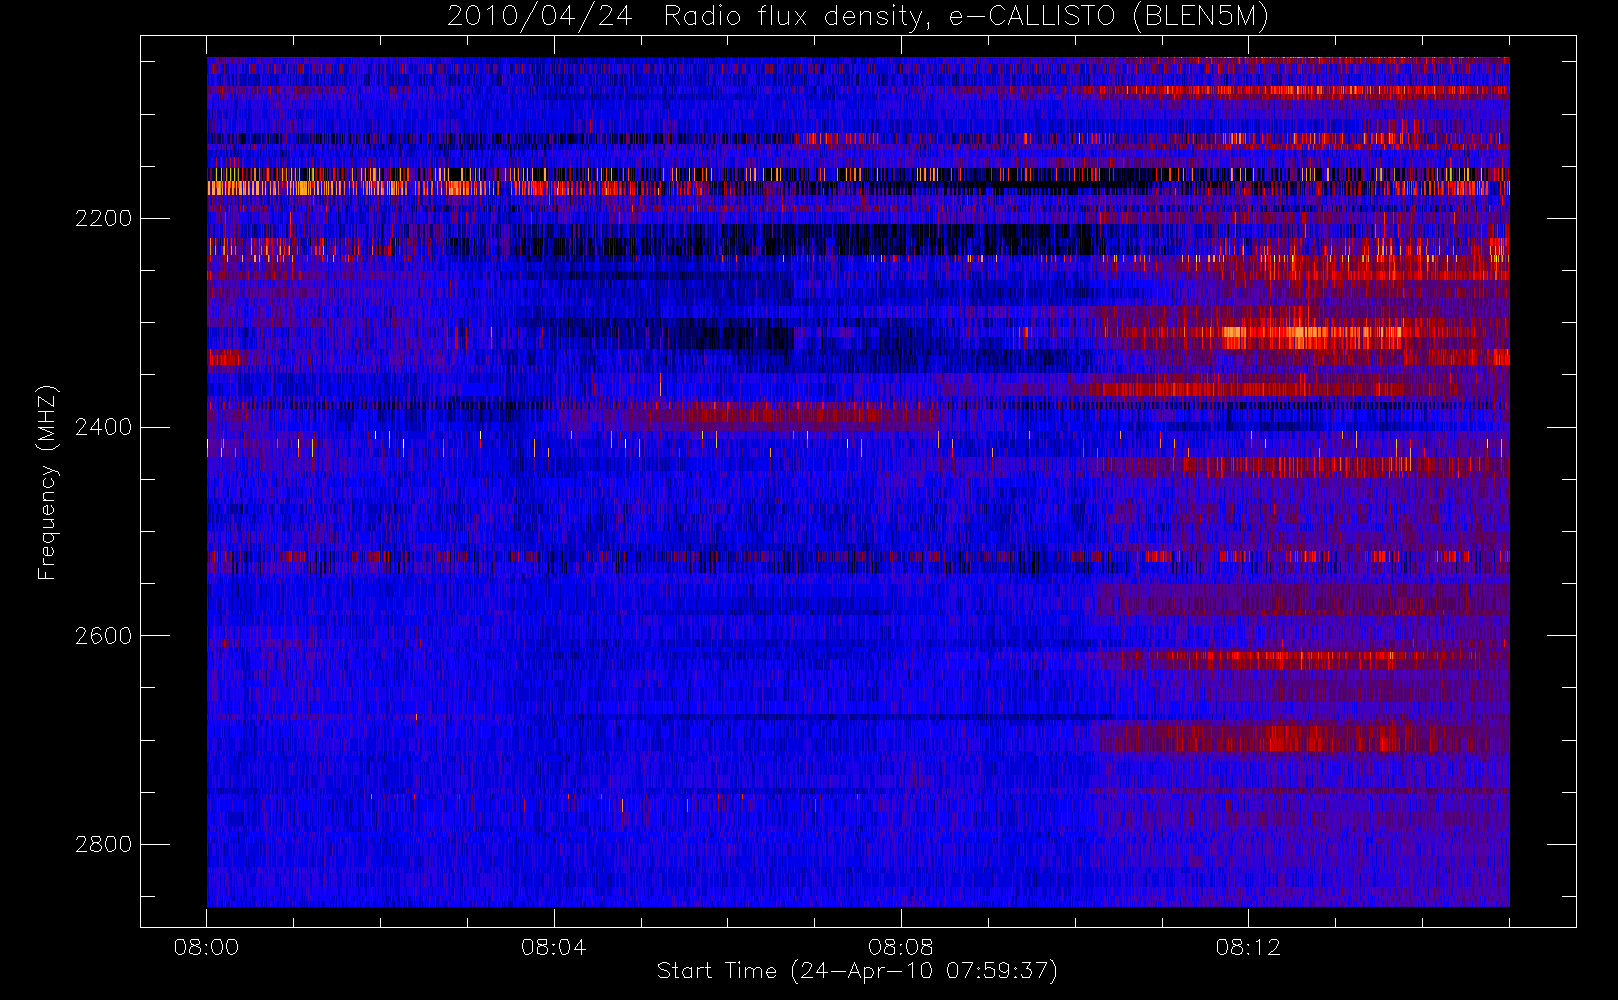Click the date '2010/04/24' in the title

coord(540,17)
